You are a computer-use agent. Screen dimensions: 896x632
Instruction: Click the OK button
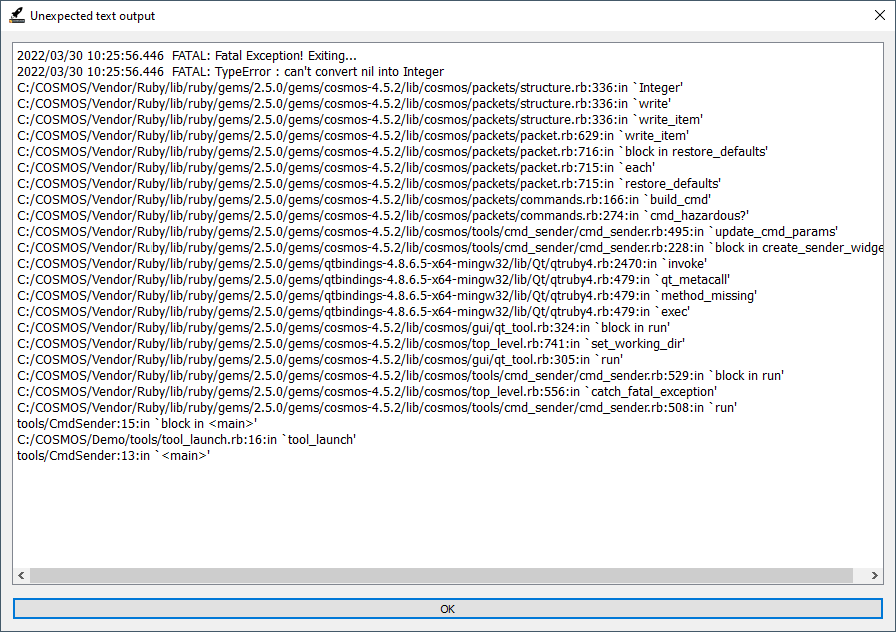[x=447, y=609]
